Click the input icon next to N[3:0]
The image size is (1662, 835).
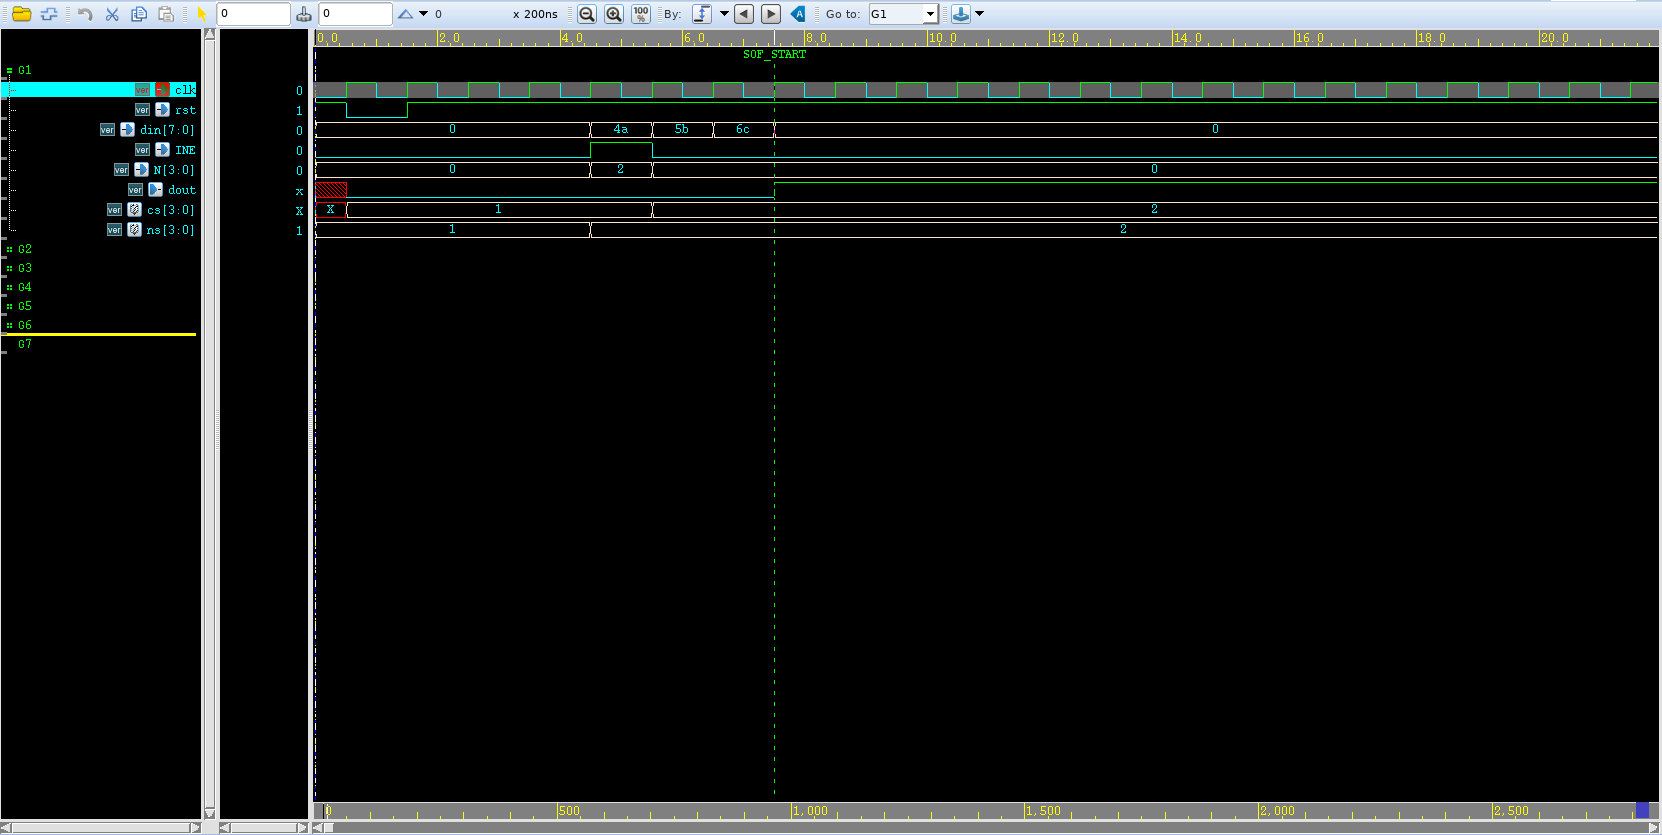[x=141, y=170]
